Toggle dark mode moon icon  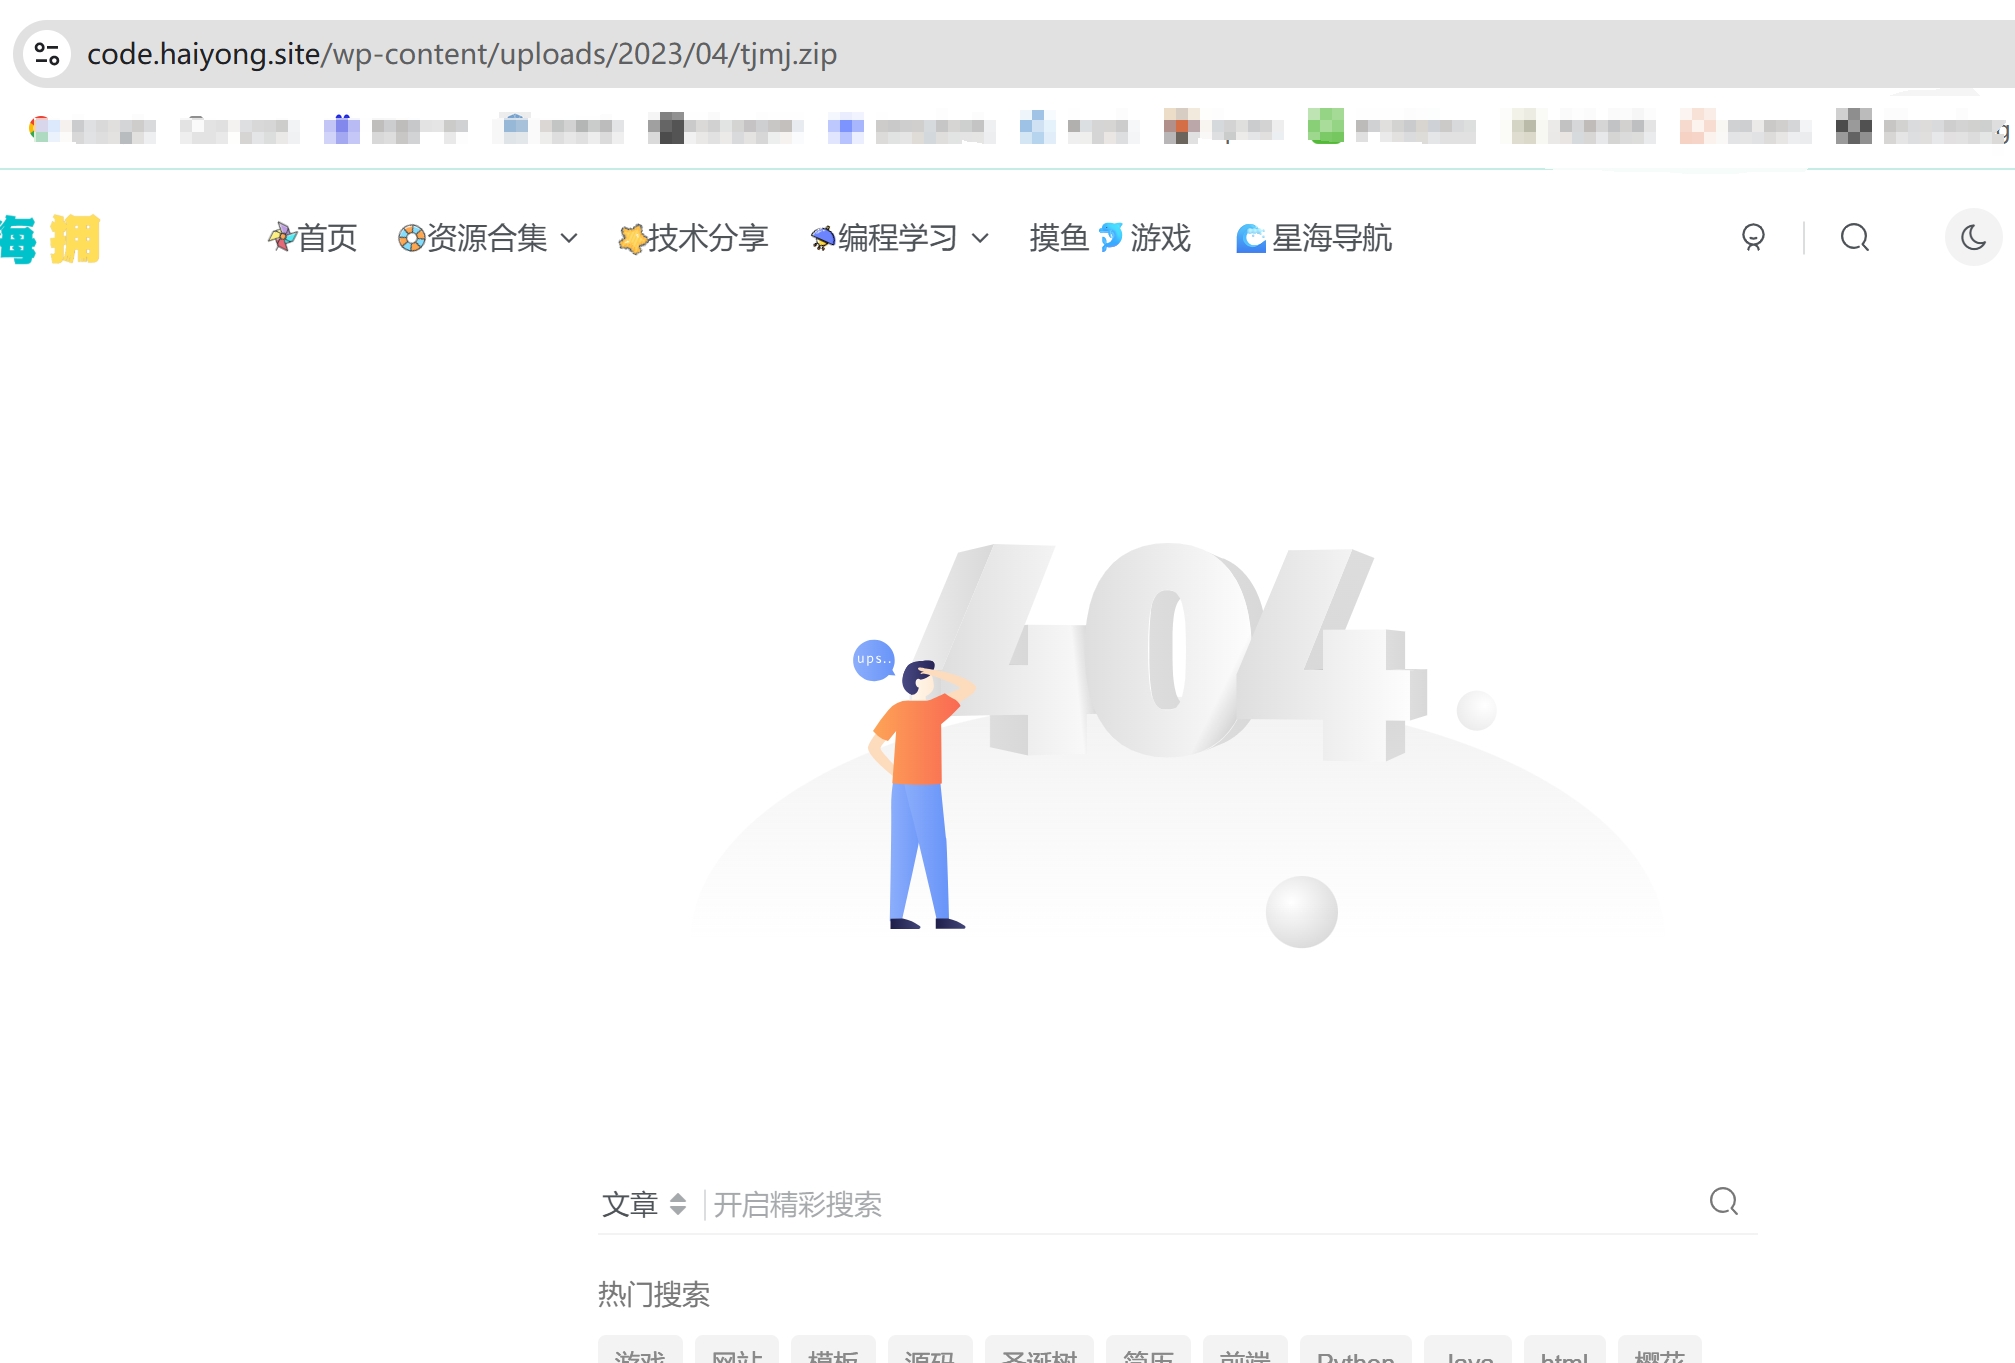(x=1973, y=238)
